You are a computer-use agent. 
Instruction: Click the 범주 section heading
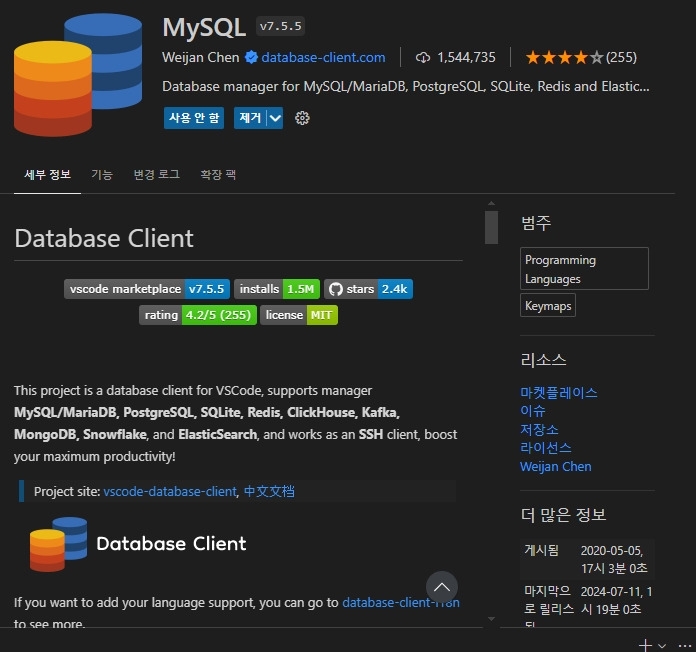pos(536,223)
